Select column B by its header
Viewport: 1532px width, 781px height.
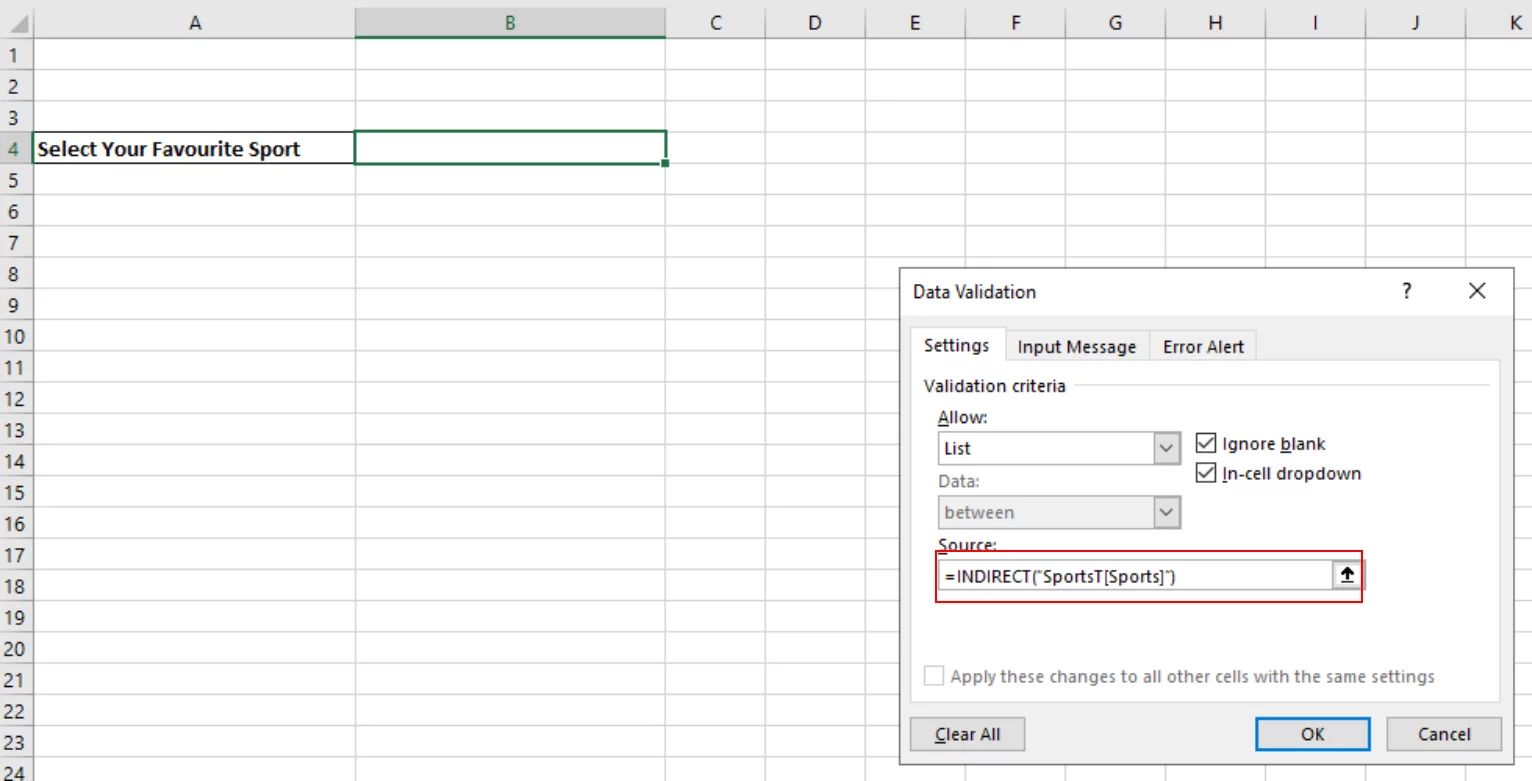[x=510, y=22]
